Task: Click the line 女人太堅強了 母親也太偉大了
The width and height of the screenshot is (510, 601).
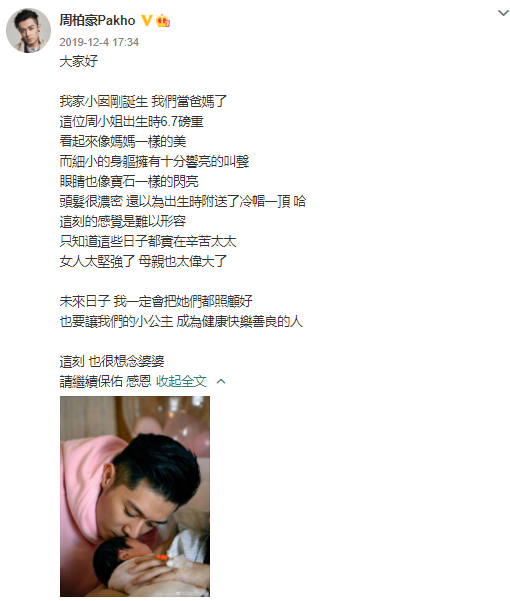Action: coord(143,261)
